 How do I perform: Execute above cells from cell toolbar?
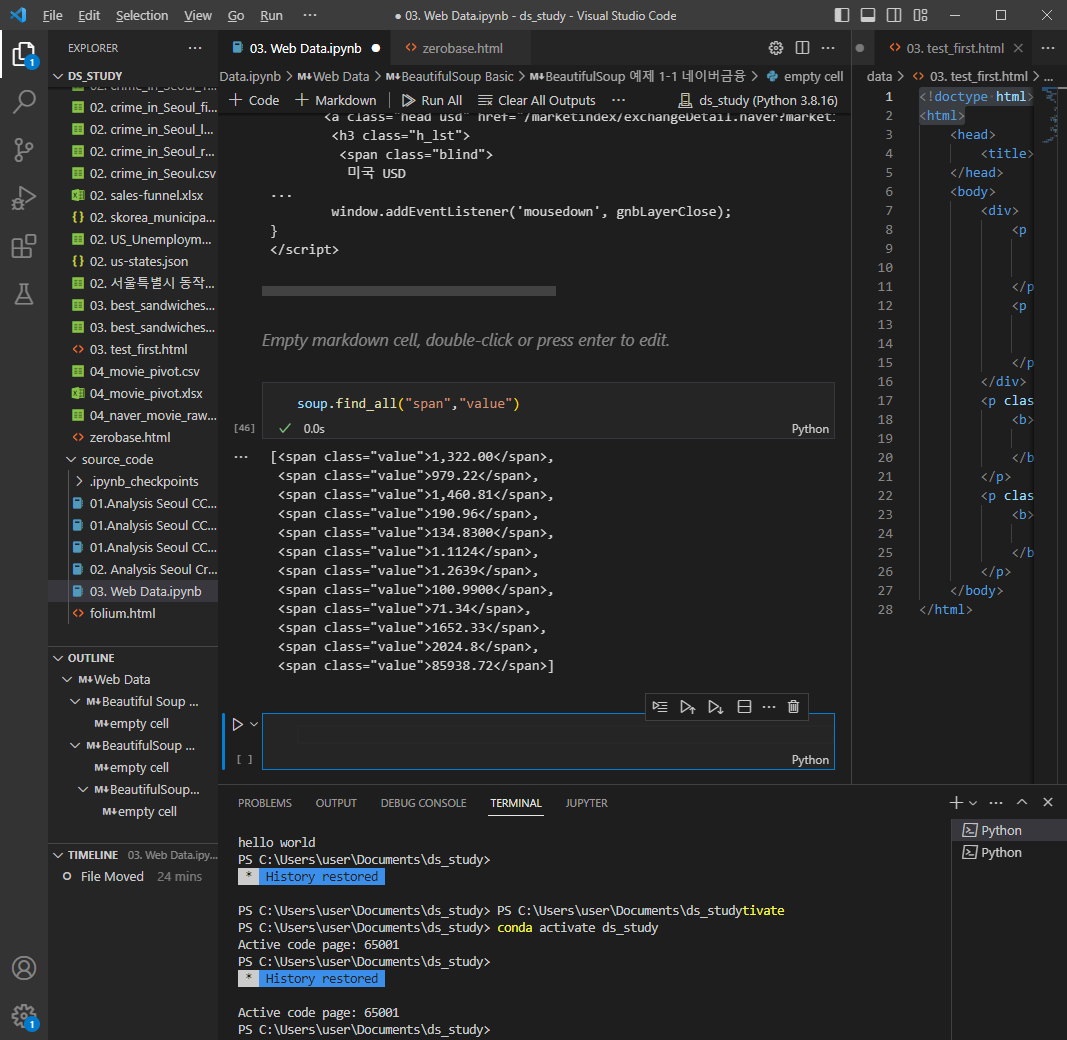pyautogui.click(x=687, y=706)
